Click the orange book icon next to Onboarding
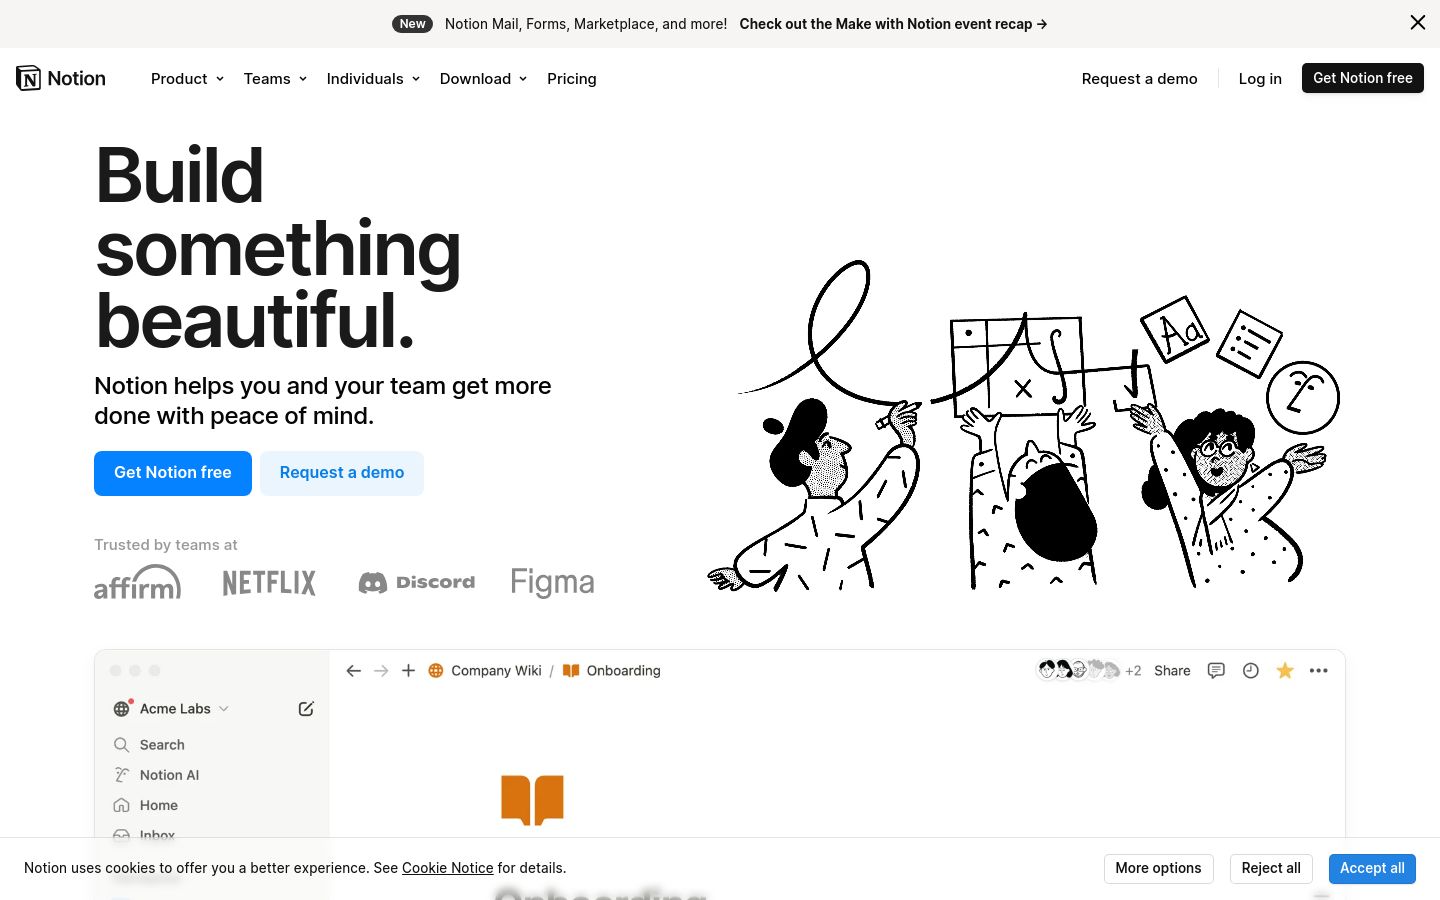 point(571,671)
